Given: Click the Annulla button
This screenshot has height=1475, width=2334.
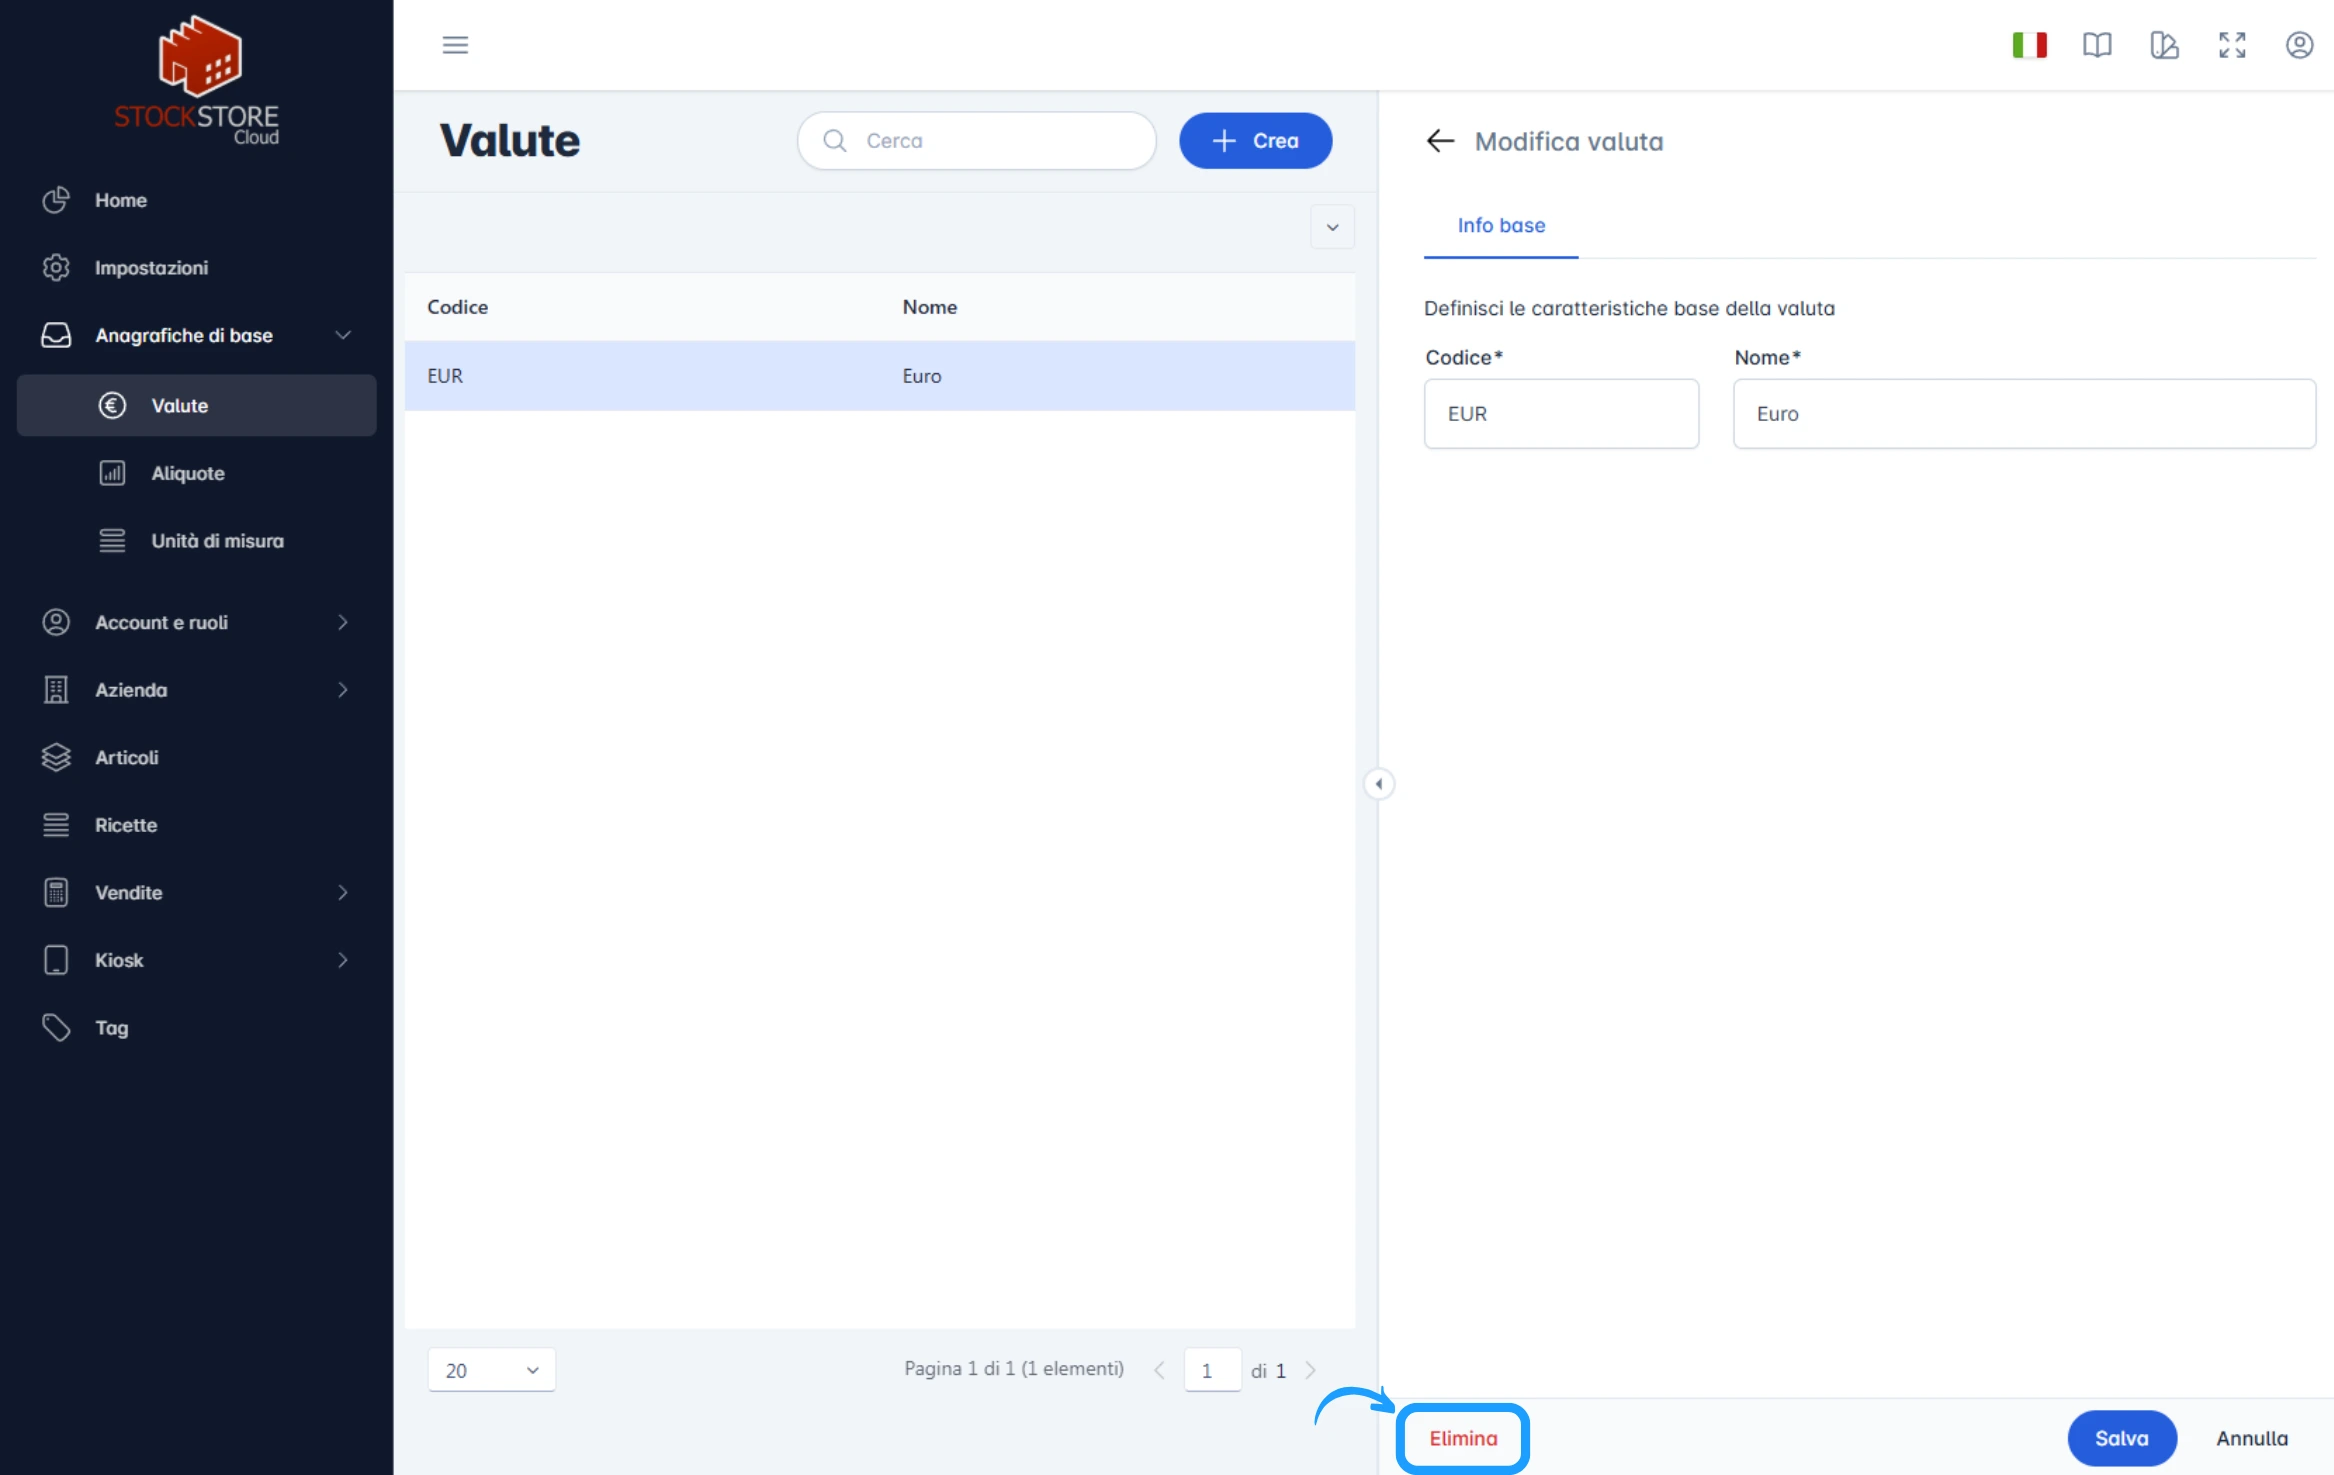Looking at the screenshot, I should coord(2252,1438).
